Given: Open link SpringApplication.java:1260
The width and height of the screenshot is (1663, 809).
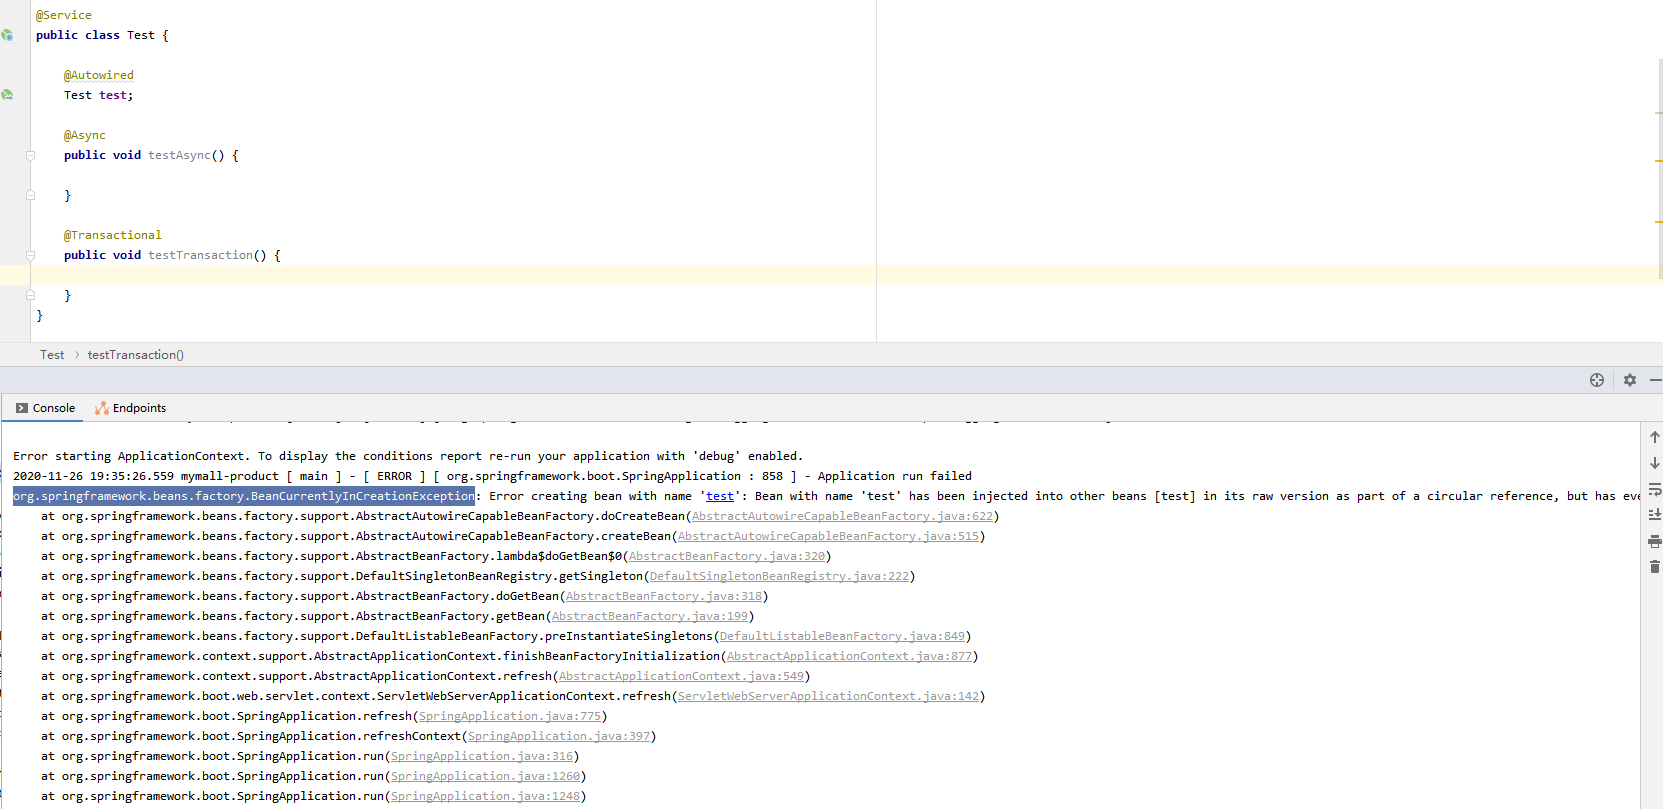Looking at the screenshot, I should click(x=486, y=776).
